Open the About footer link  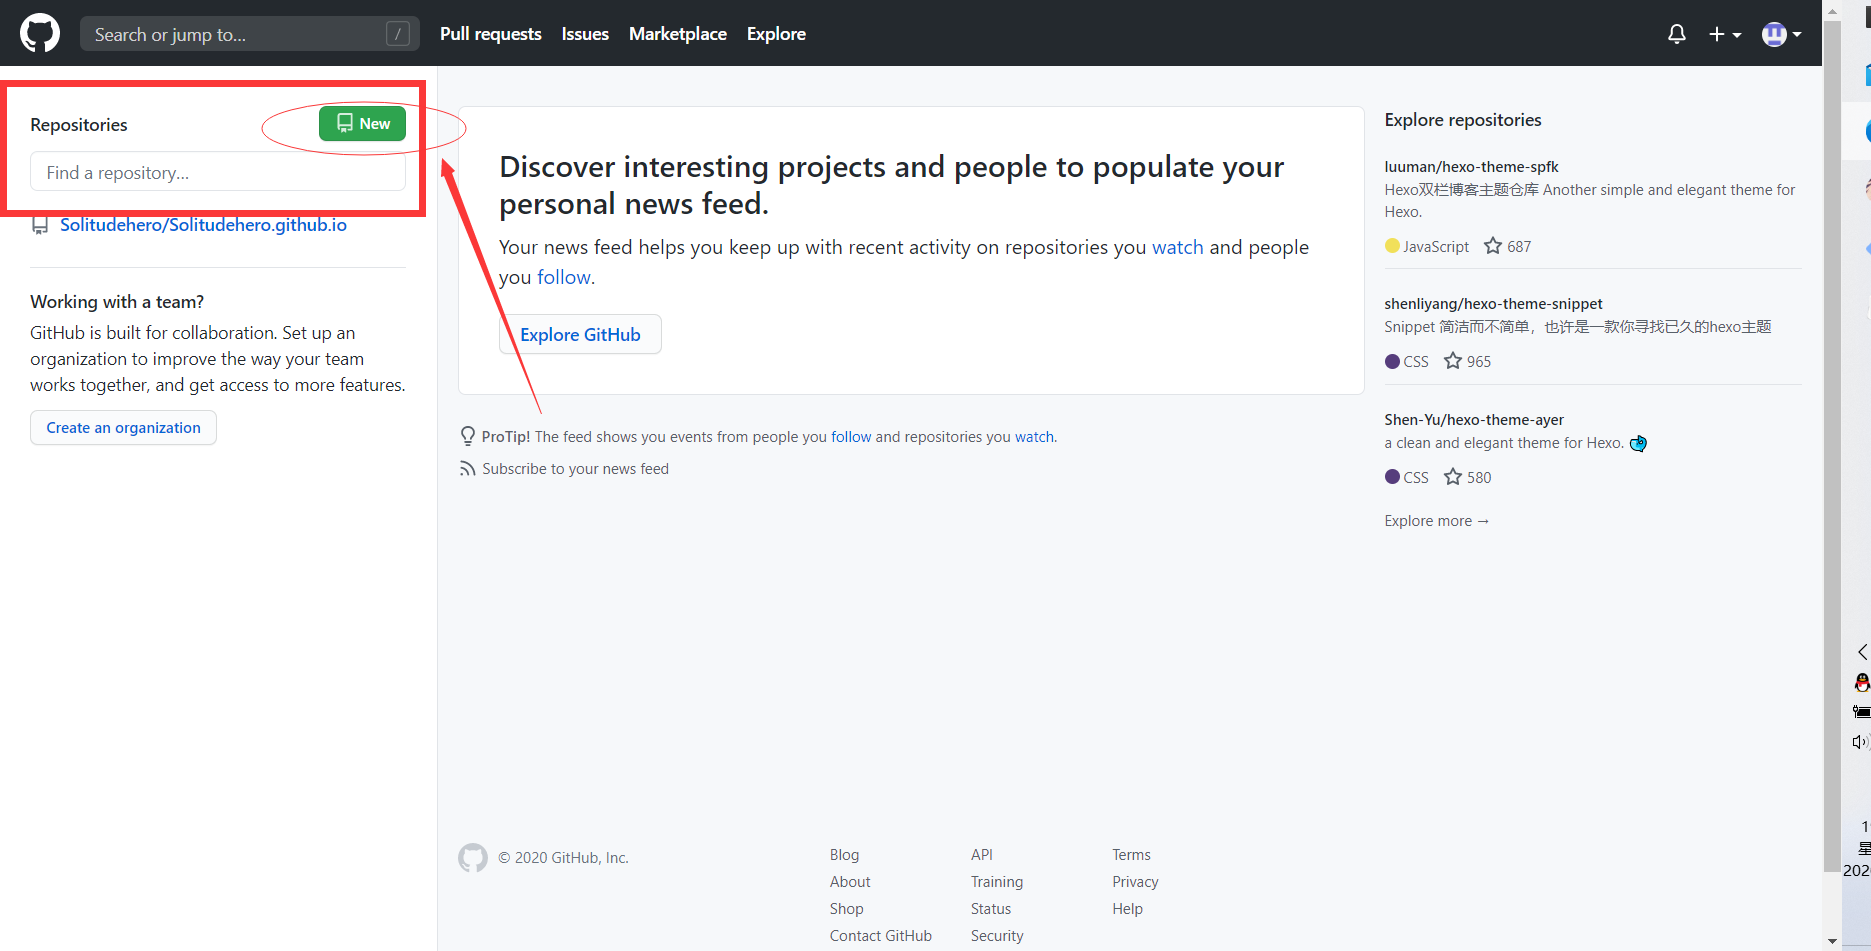850,882
